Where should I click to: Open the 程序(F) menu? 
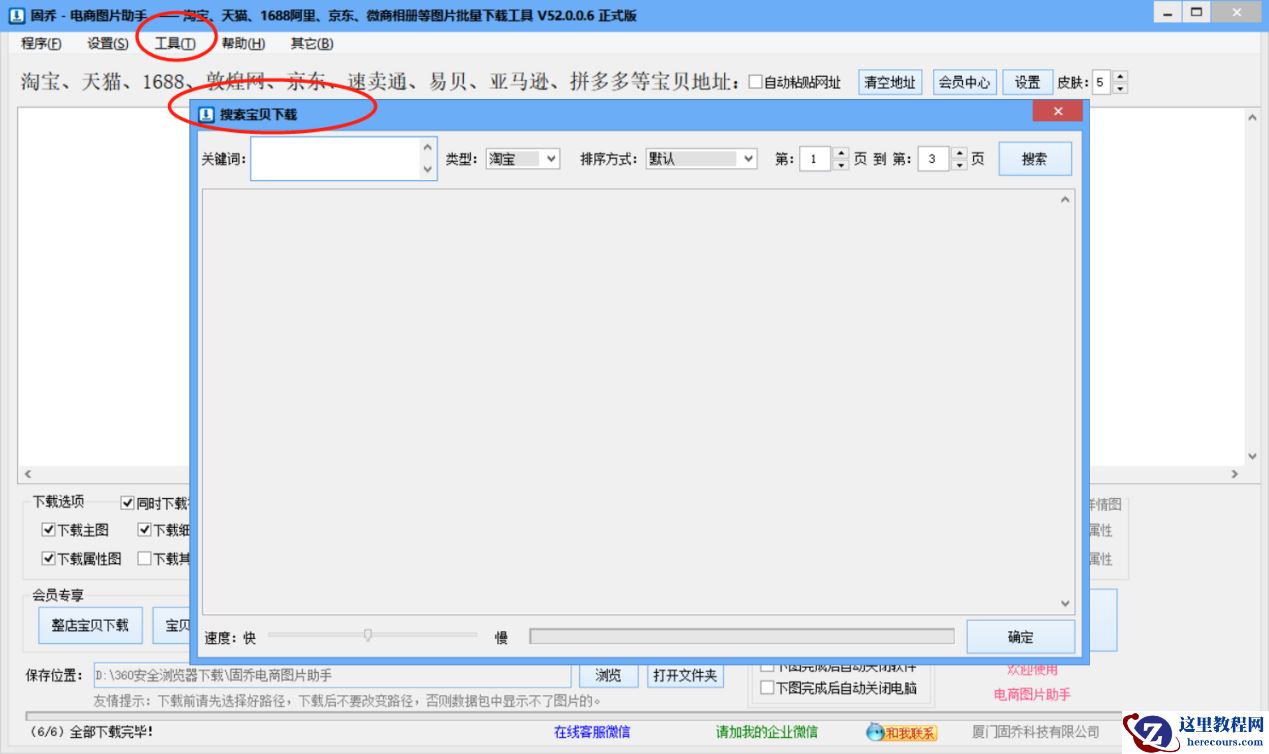pyautogui.click(x=41, y=43)
